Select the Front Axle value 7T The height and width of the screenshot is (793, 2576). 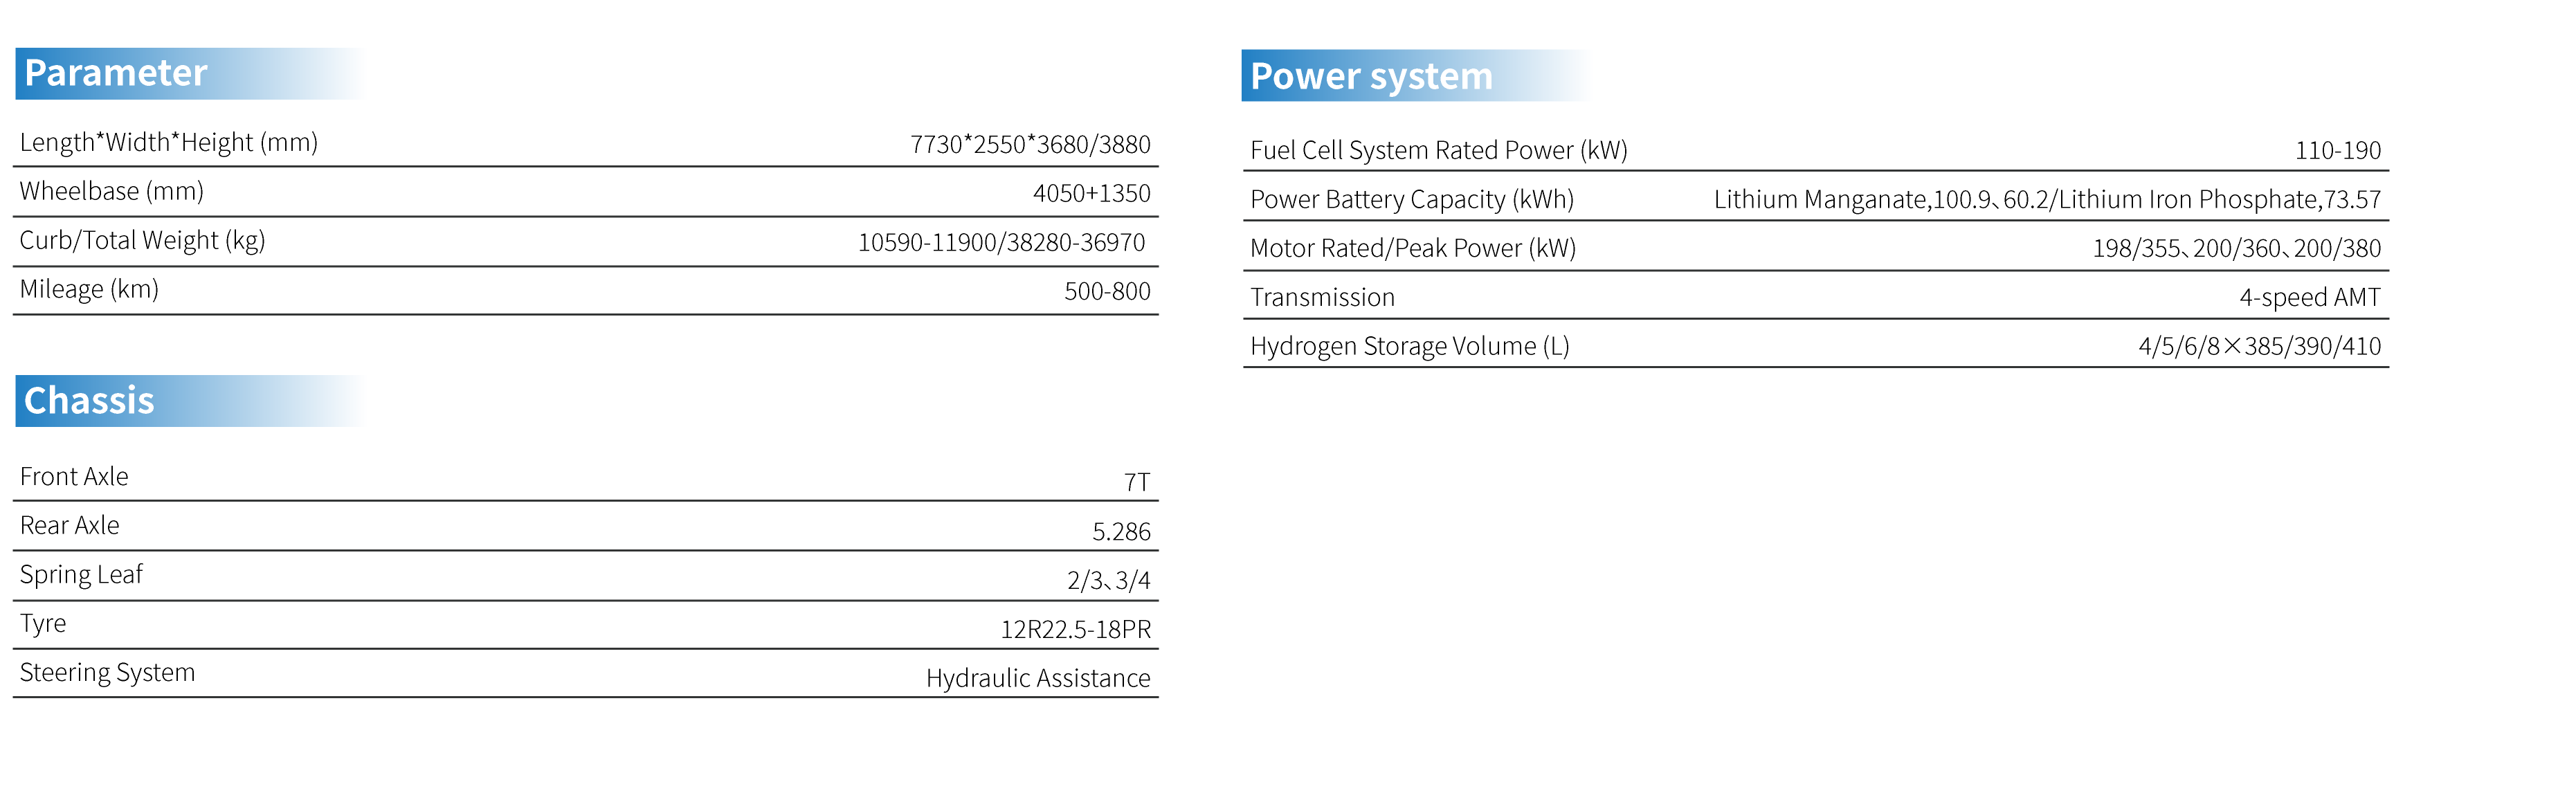click(x=1137, y=483)
